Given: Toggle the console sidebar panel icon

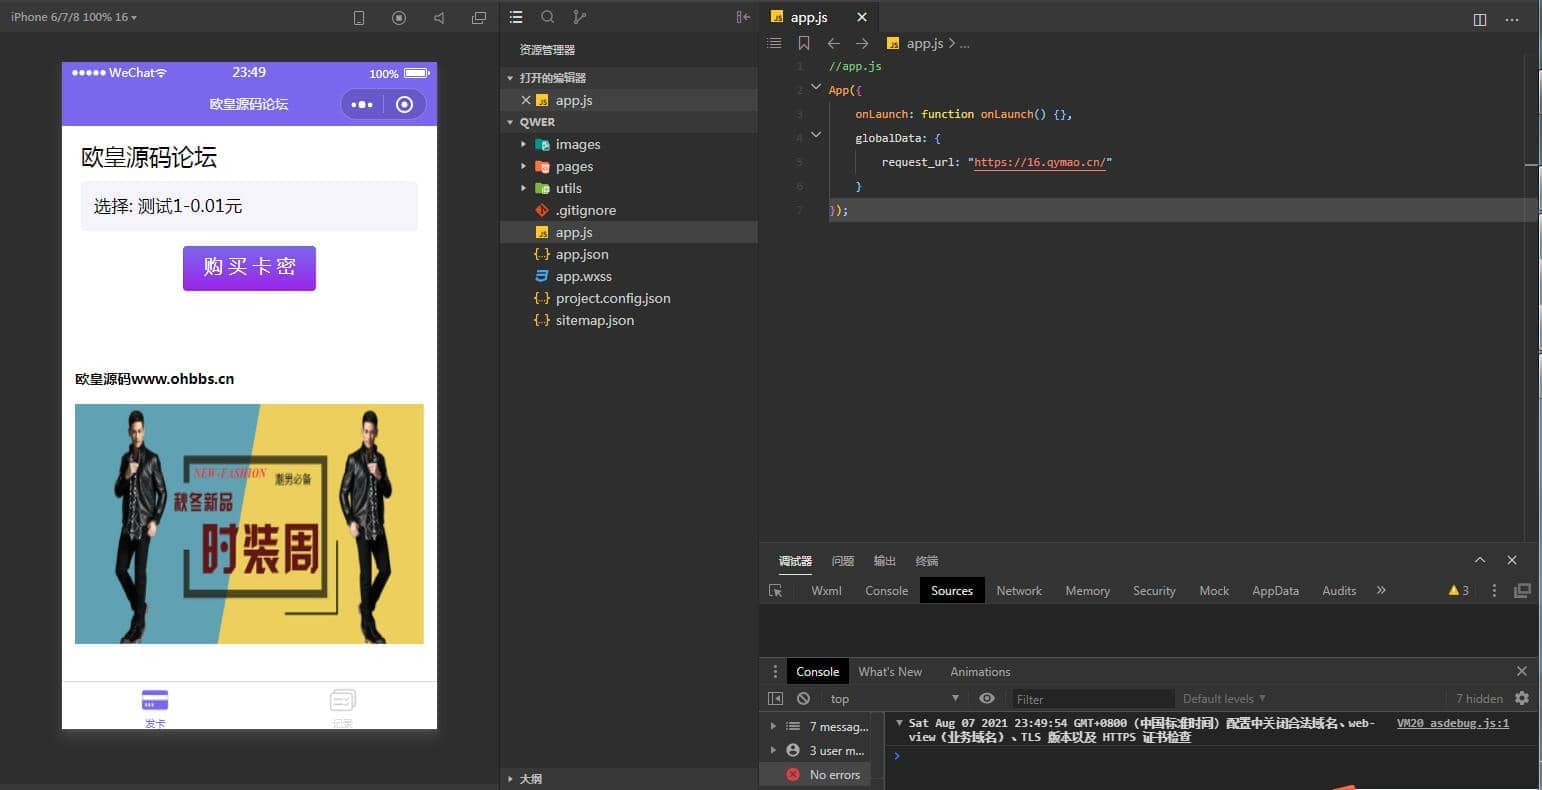Looking at the screenshot, I should pyautogui.click(x=775, y=699).
